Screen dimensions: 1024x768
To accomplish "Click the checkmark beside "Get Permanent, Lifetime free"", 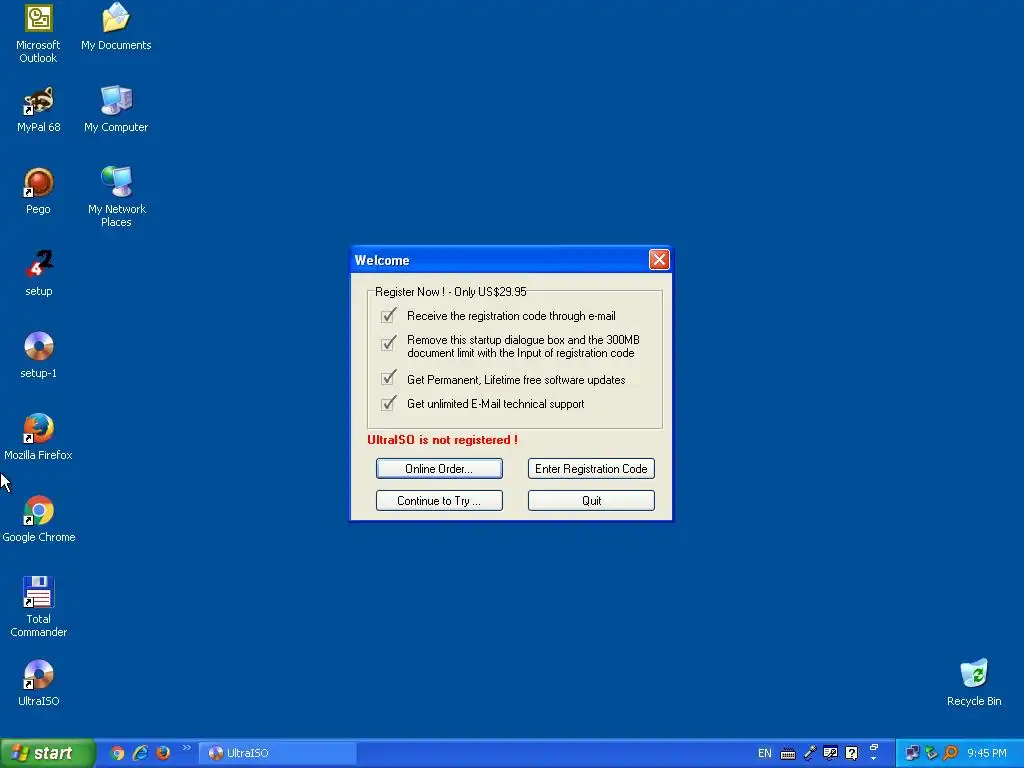I will [388, 378].
